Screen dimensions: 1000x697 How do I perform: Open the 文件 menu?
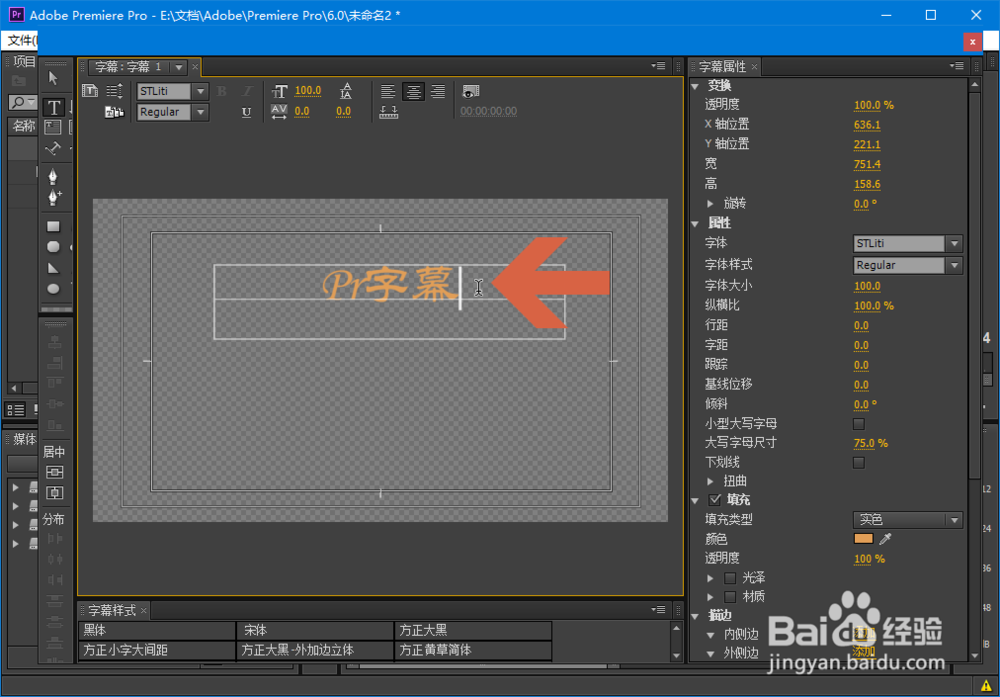(21, 41)
